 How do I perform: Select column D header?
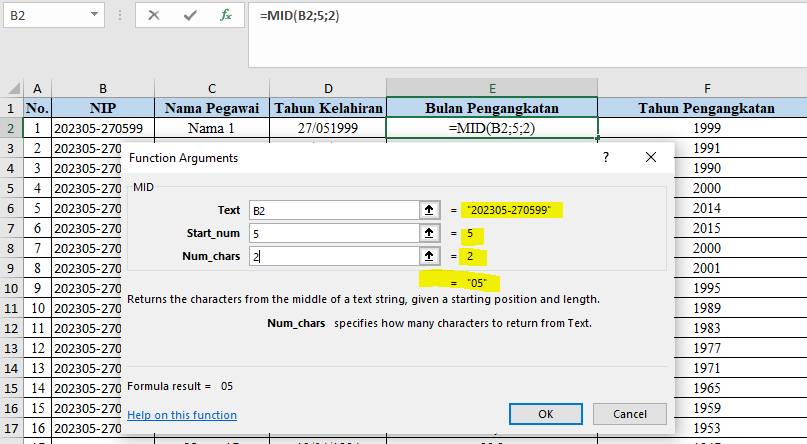[328, 88]
